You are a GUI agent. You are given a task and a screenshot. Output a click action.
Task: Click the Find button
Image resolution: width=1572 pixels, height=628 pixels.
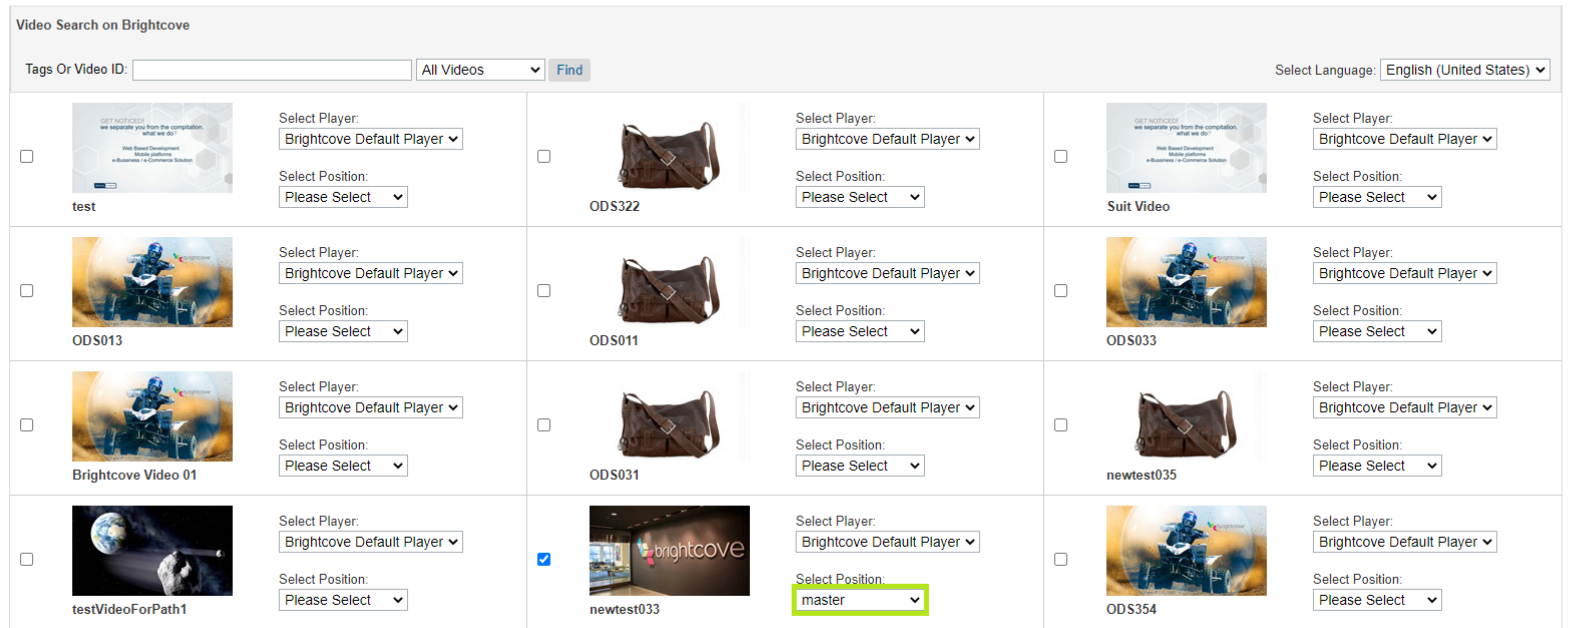[x=570, y=70]
